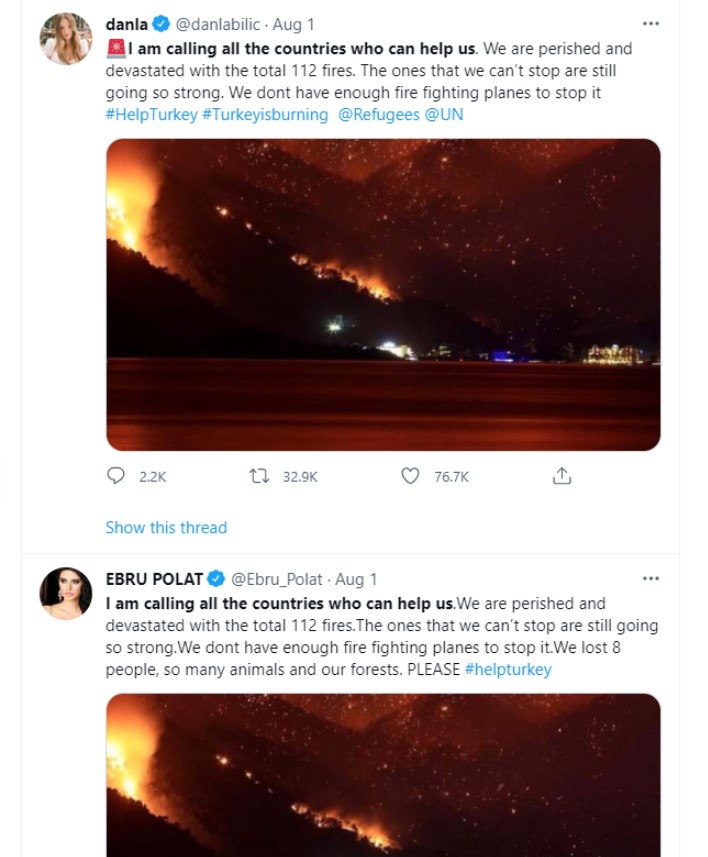Open the #helpturkey hashtag in EBRU's tweet

pos(508,669)
